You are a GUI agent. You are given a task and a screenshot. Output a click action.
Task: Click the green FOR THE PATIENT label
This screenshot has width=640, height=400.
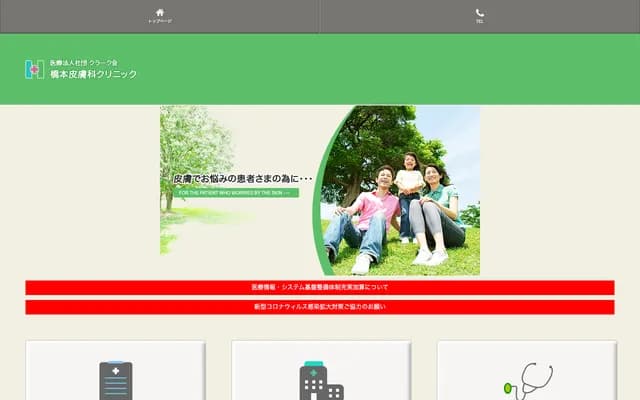click(x=236, y=193)
